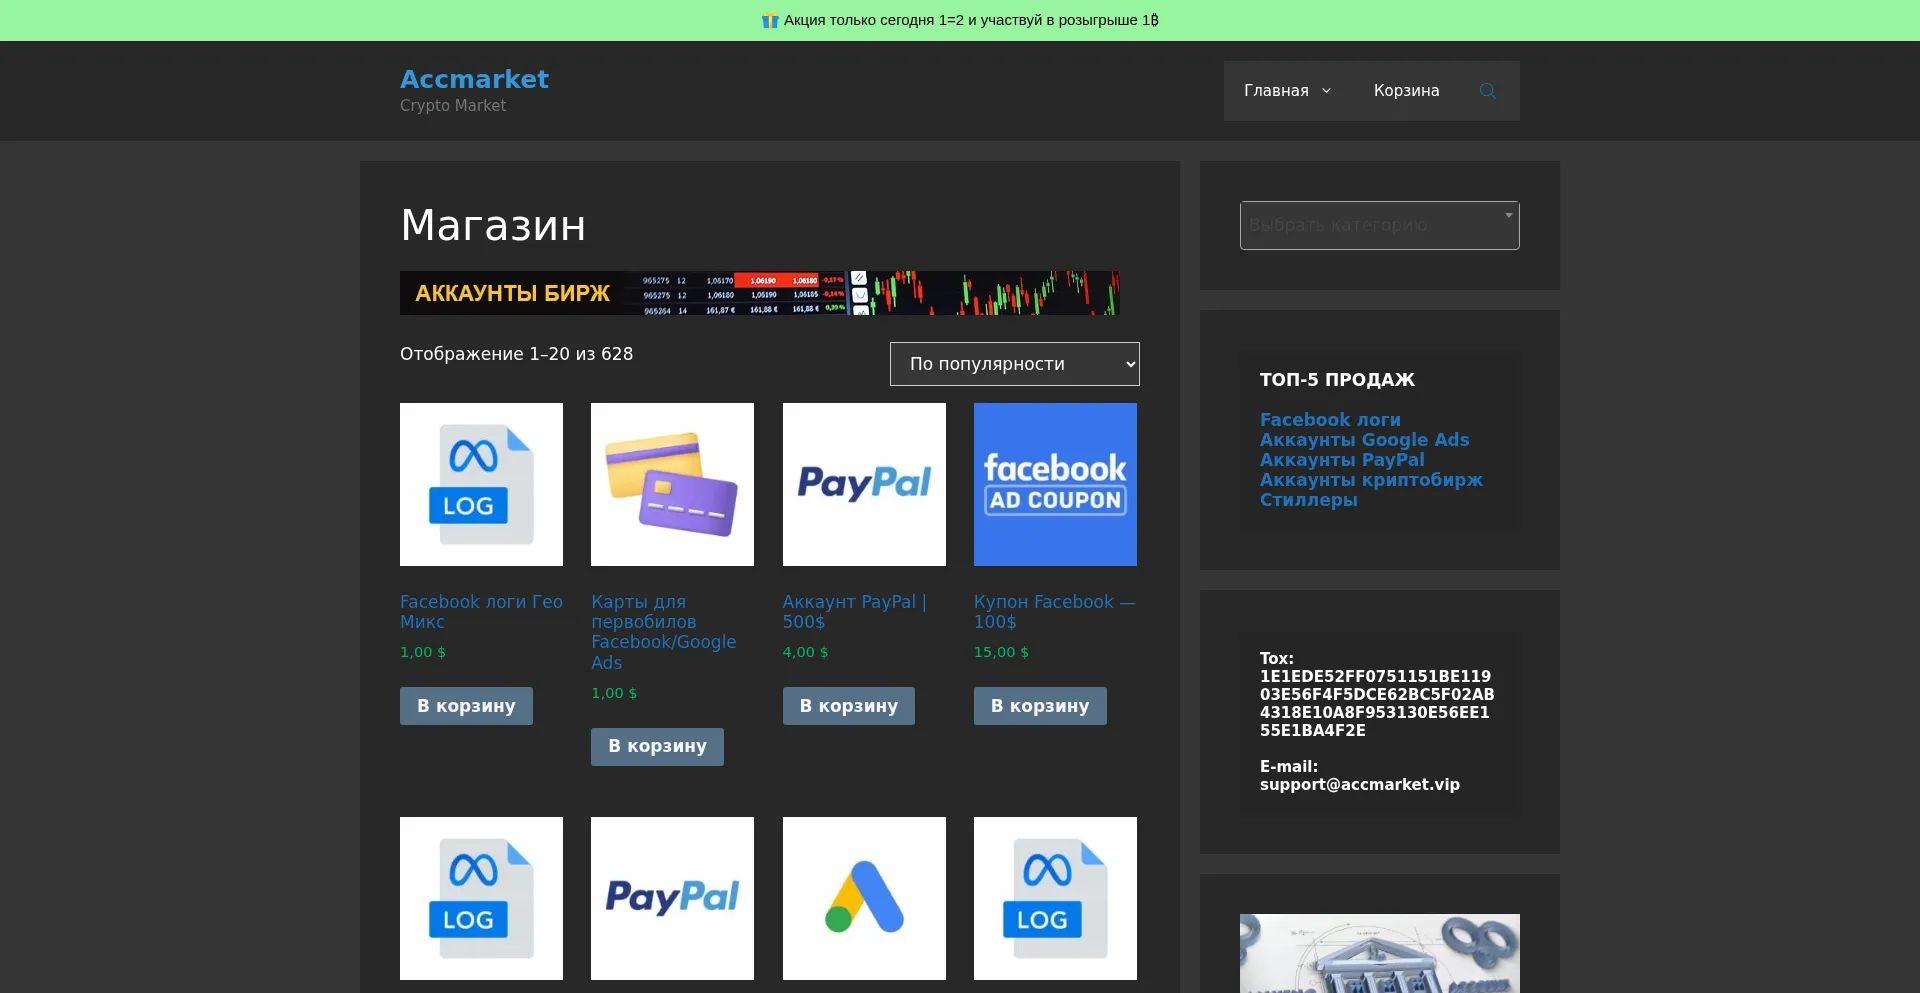Viewport: 1920px width, 993px height.
Task: Open the Главная menu item
Action: [x=1276, y=91]
